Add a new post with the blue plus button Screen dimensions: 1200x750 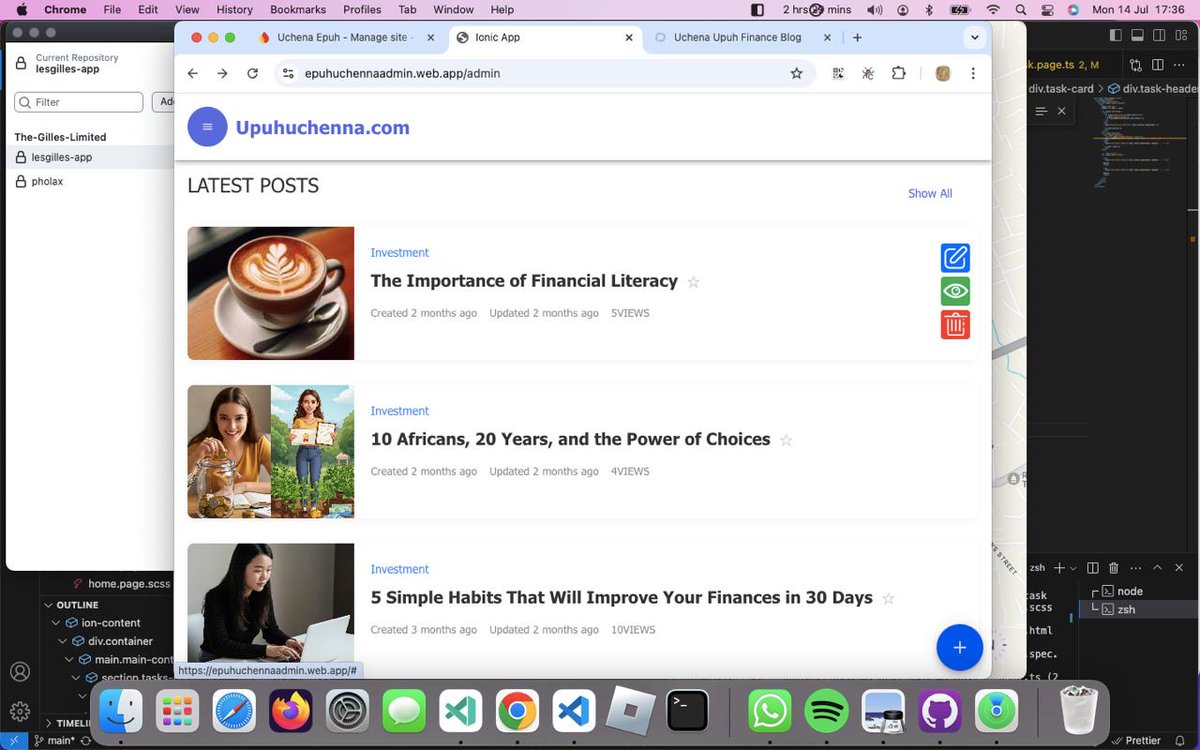tap(959, 648)
